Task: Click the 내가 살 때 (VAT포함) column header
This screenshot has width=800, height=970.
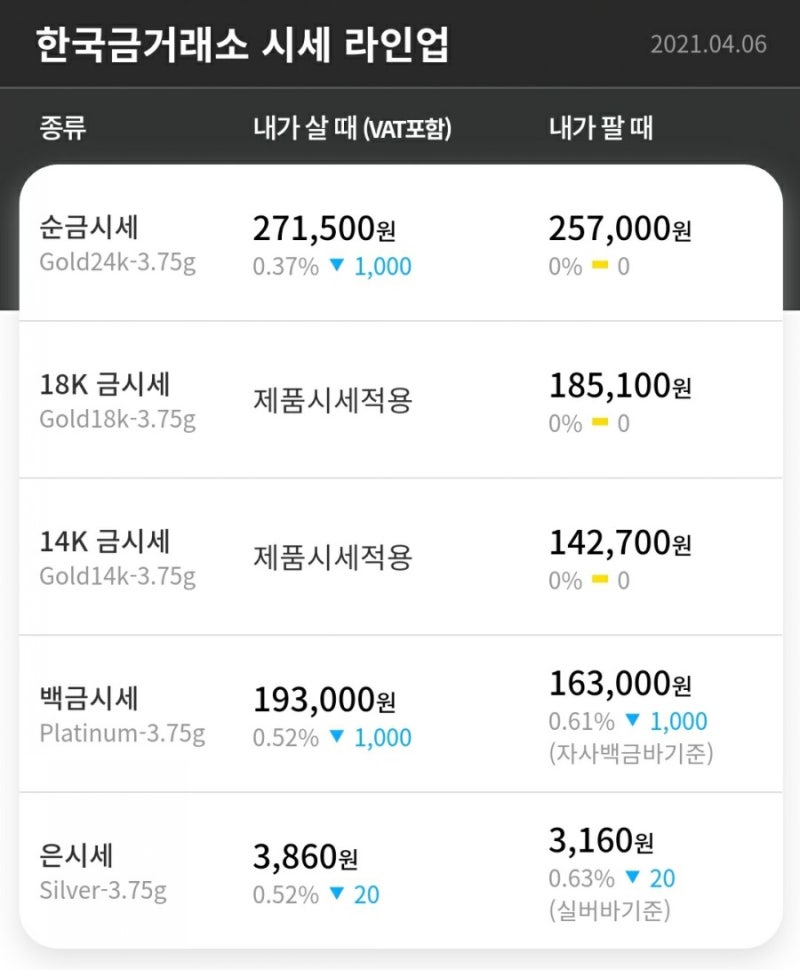Action: (352, 128)
